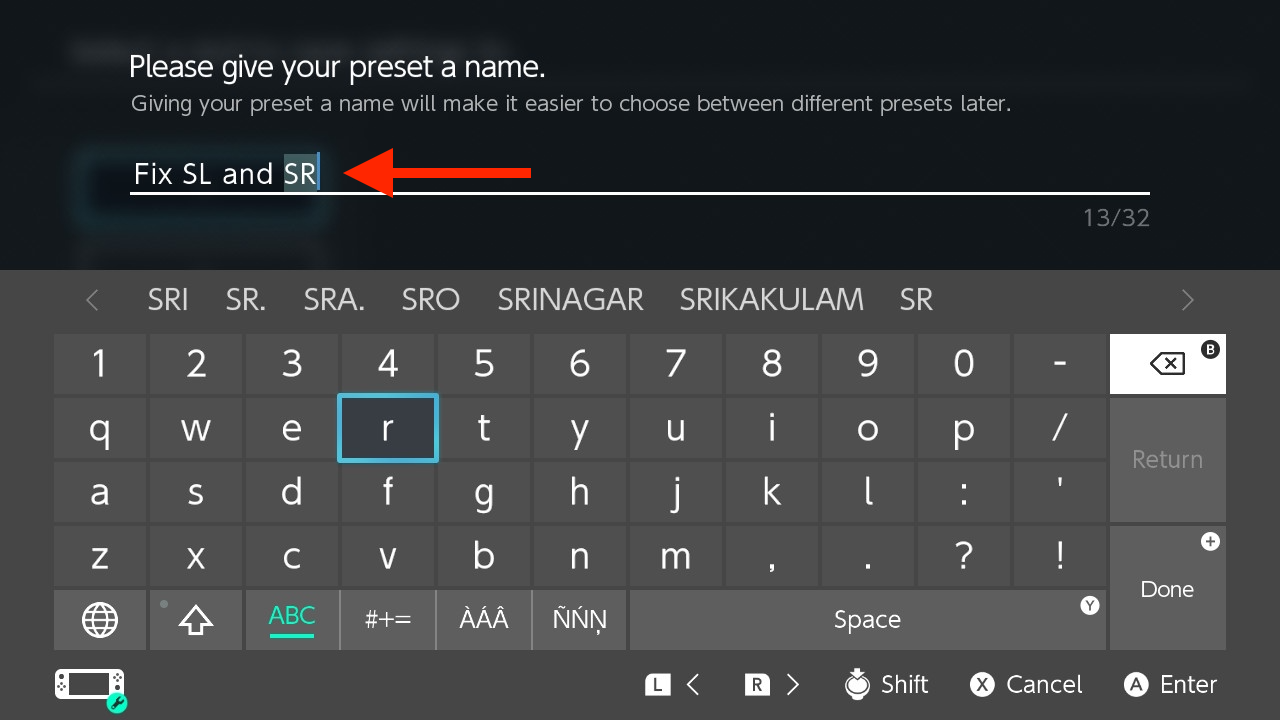Switch to the #+= symbols tab
Viewport: 1280px width, 720px height.
pyautogui.click(x=388, y=620)
